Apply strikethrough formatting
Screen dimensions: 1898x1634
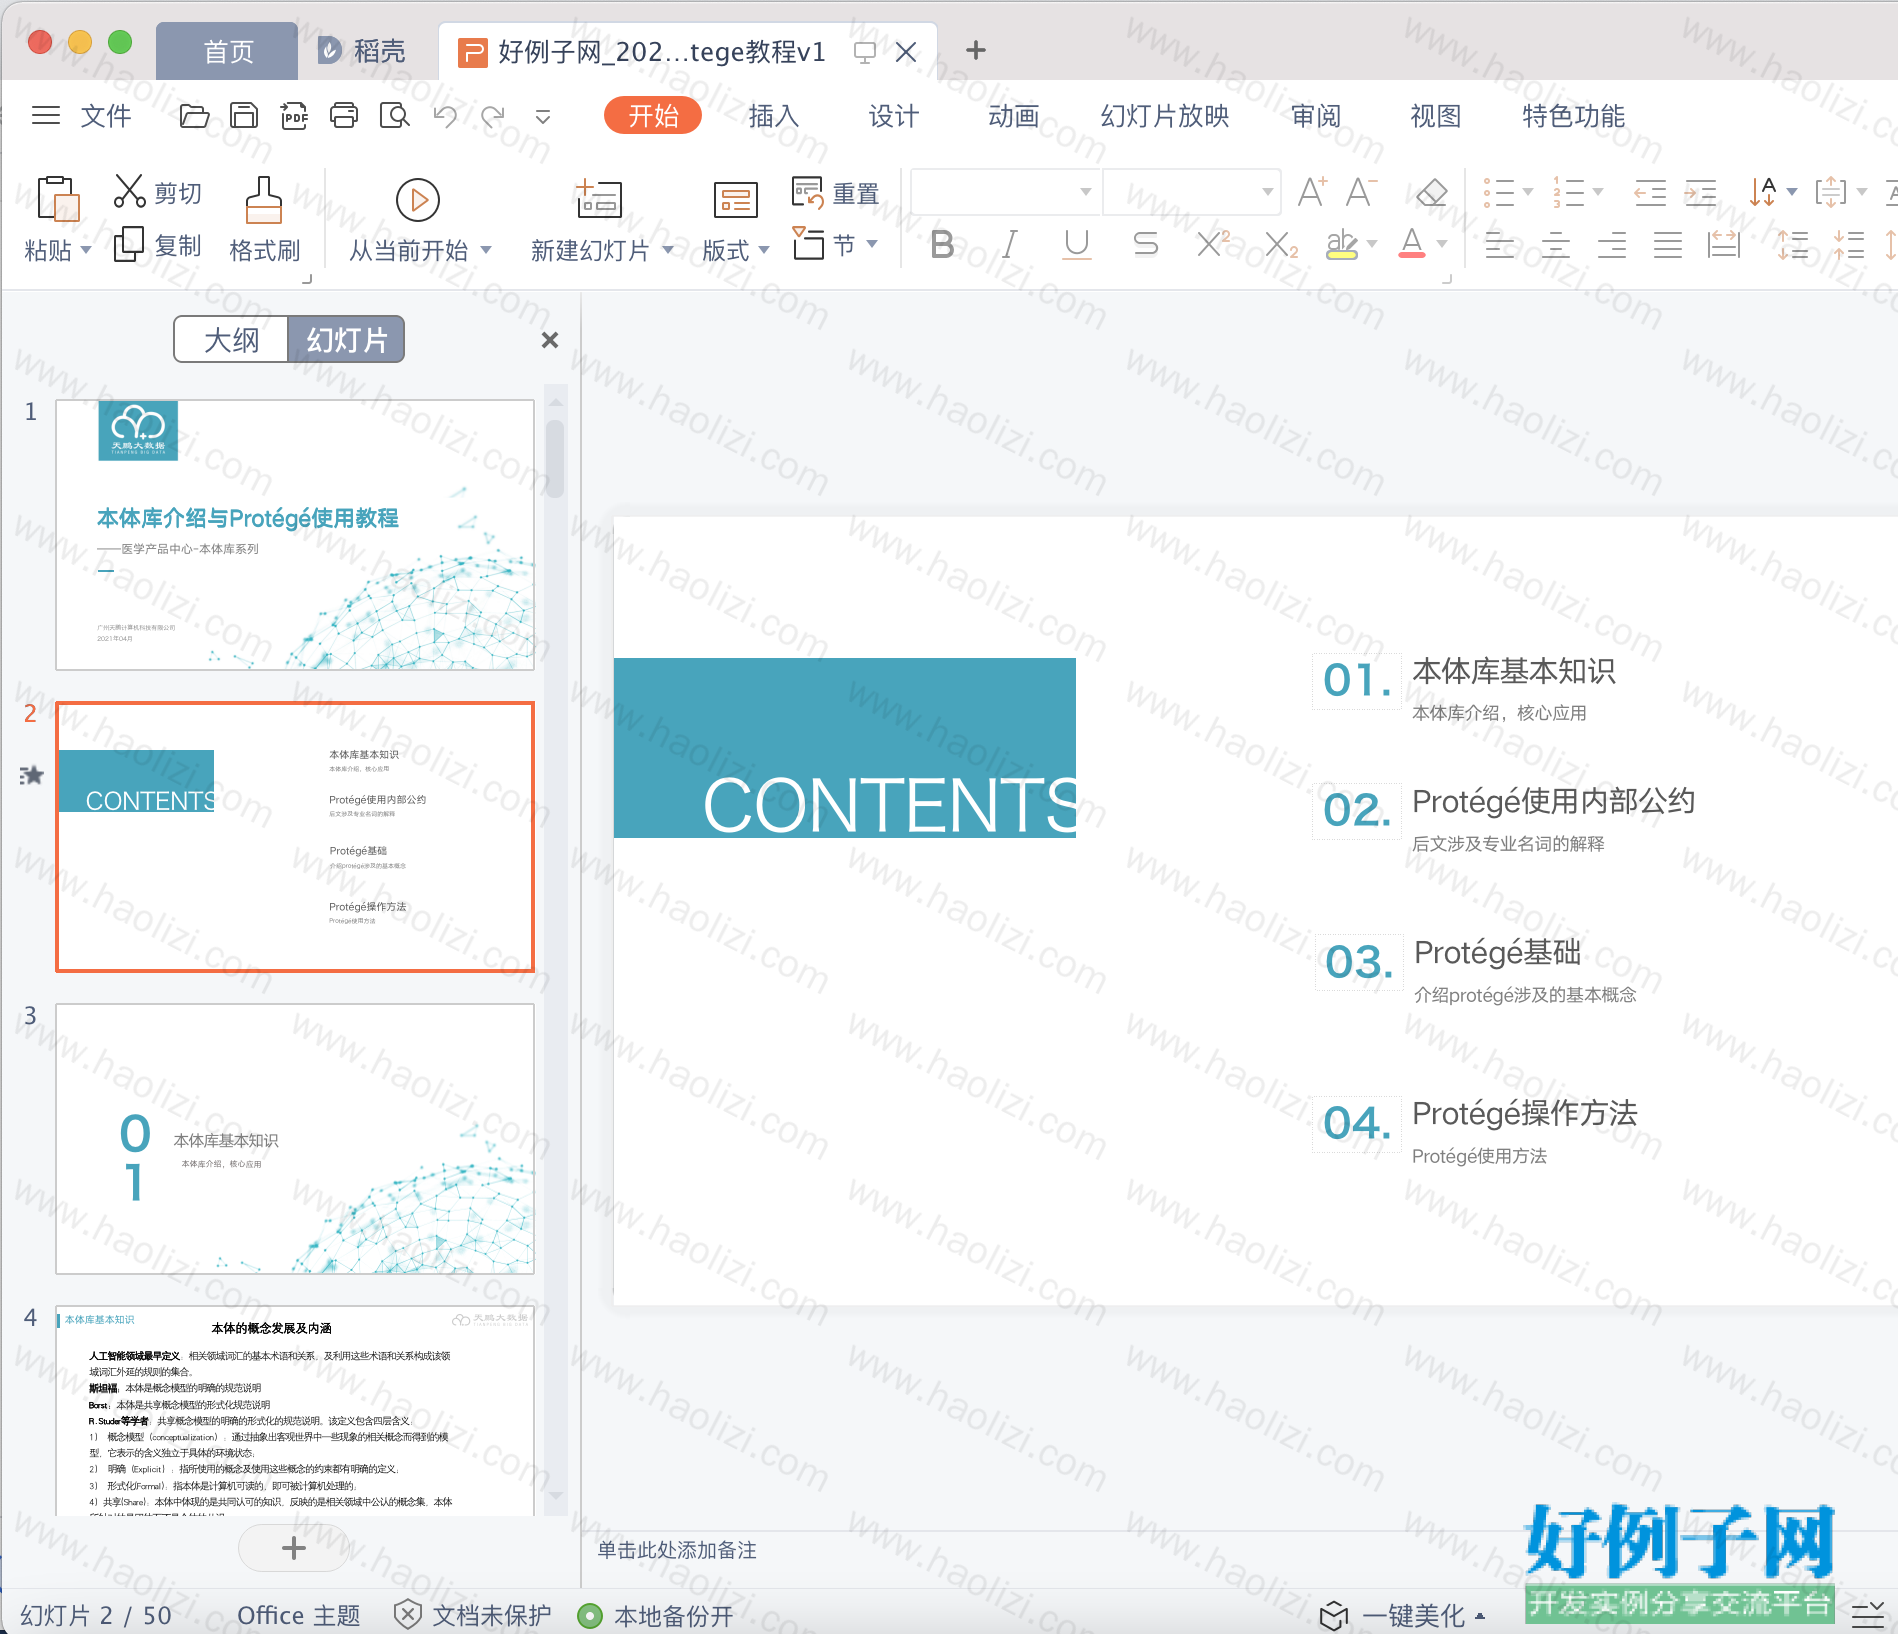[1146, 244]
